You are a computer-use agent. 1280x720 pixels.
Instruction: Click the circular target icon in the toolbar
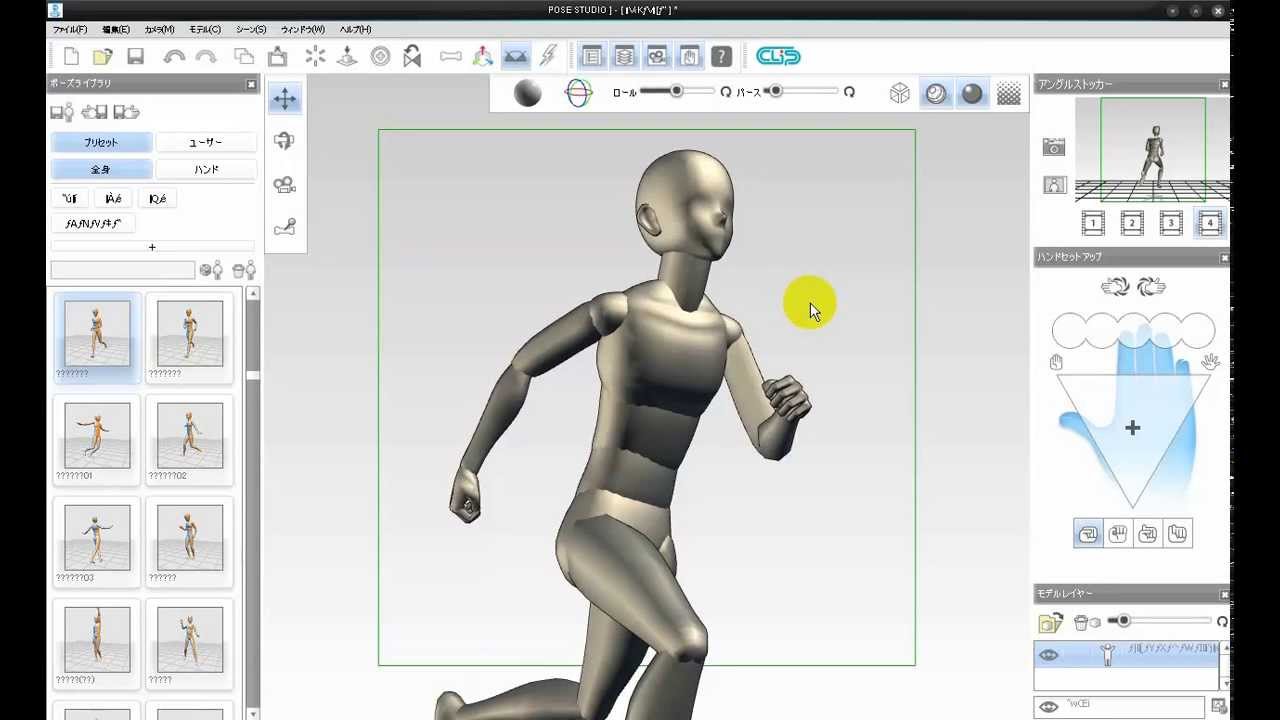coord(380,57)
